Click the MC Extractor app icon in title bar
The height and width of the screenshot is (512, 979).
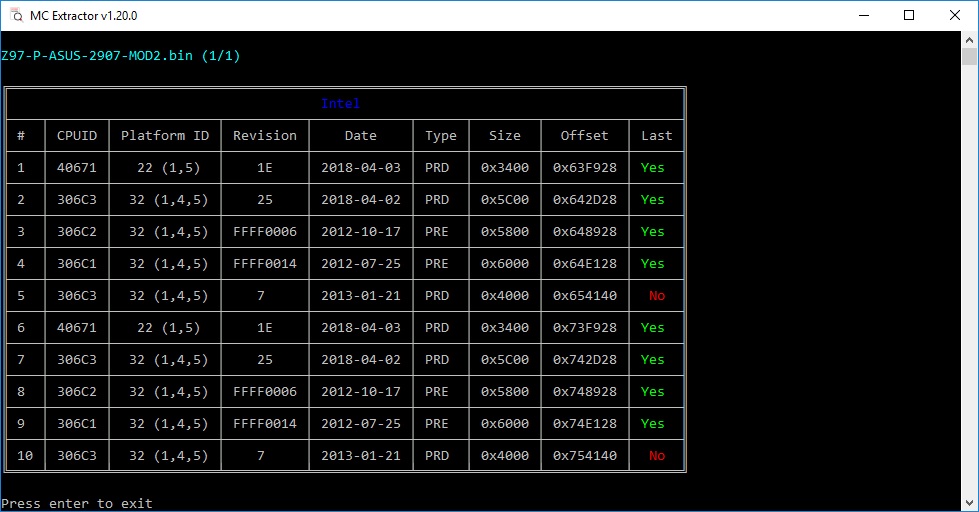[16, 15]
